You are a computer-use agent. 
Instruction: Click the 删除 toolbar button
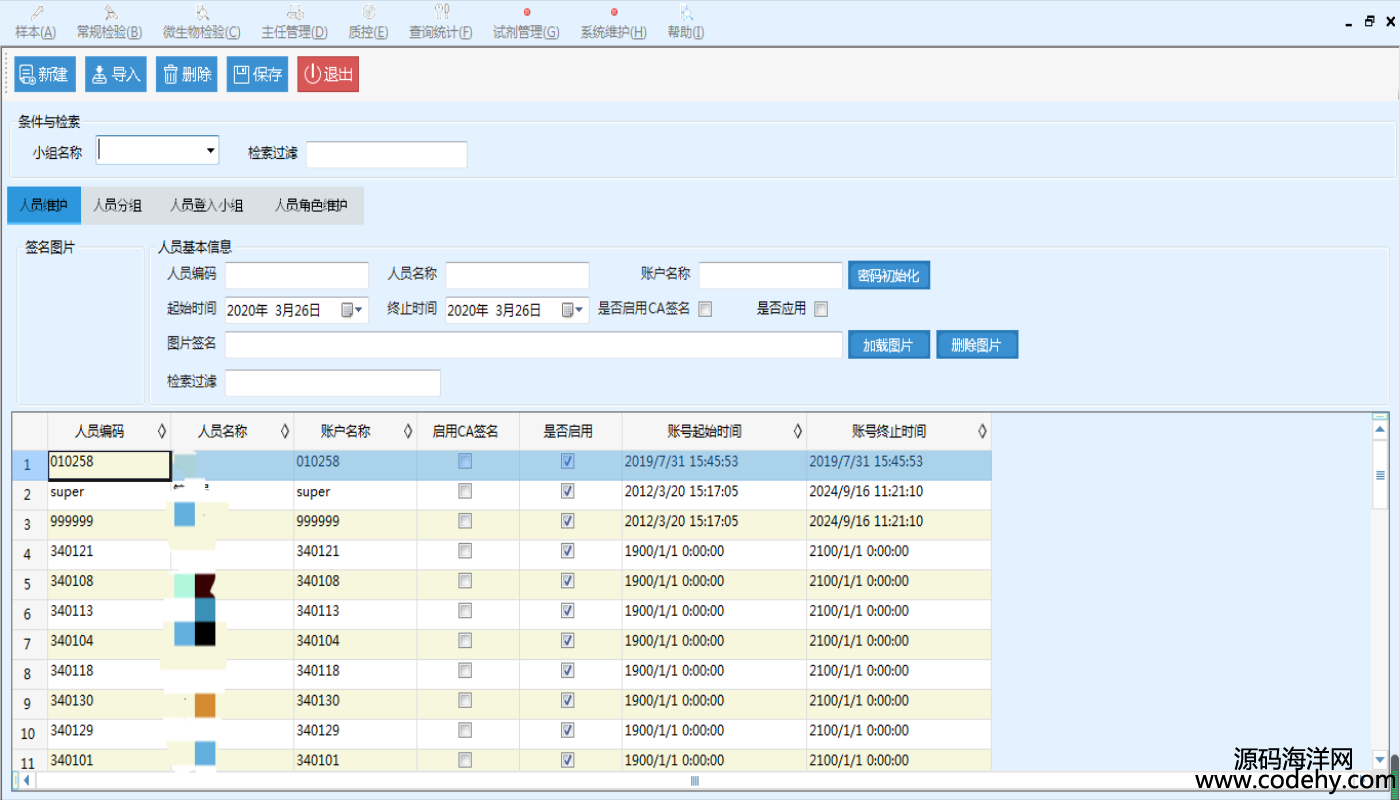[x=187, y=74]
